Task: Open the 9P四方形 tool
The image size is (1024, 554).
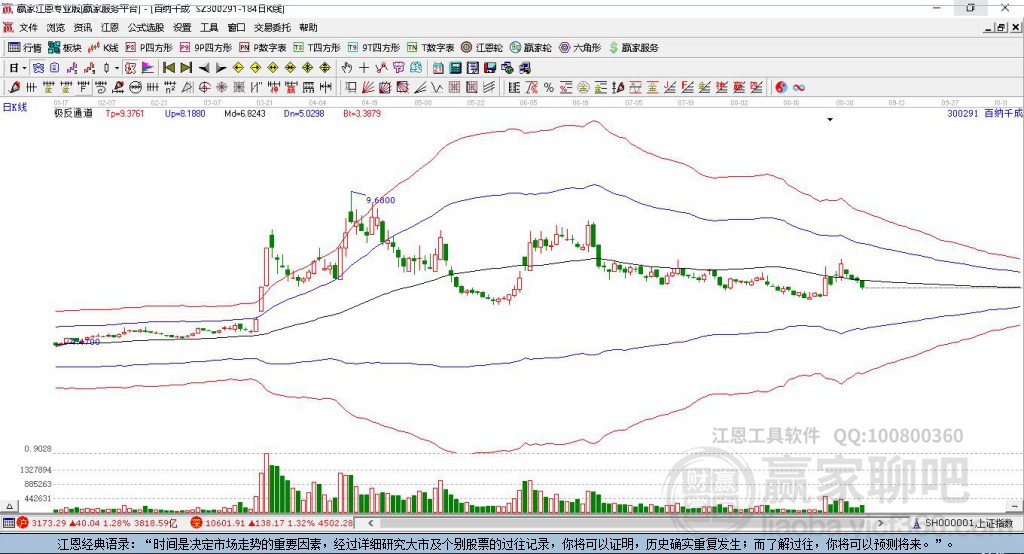Action: pyautogui.click(x=206, y=48)
